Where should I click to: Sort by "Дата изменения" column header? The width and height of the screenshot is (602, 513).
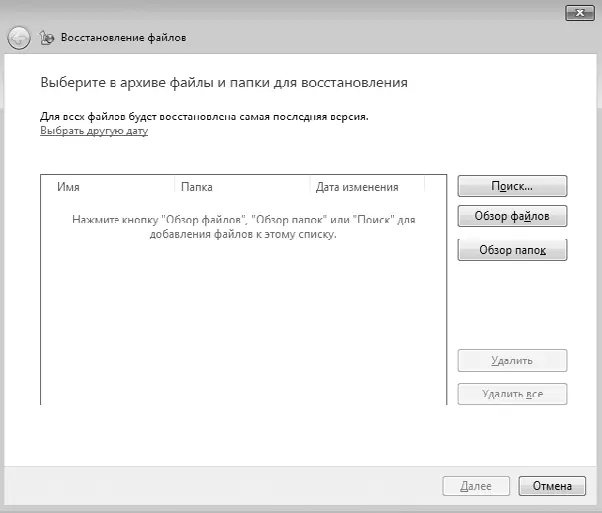coord(367,187)
